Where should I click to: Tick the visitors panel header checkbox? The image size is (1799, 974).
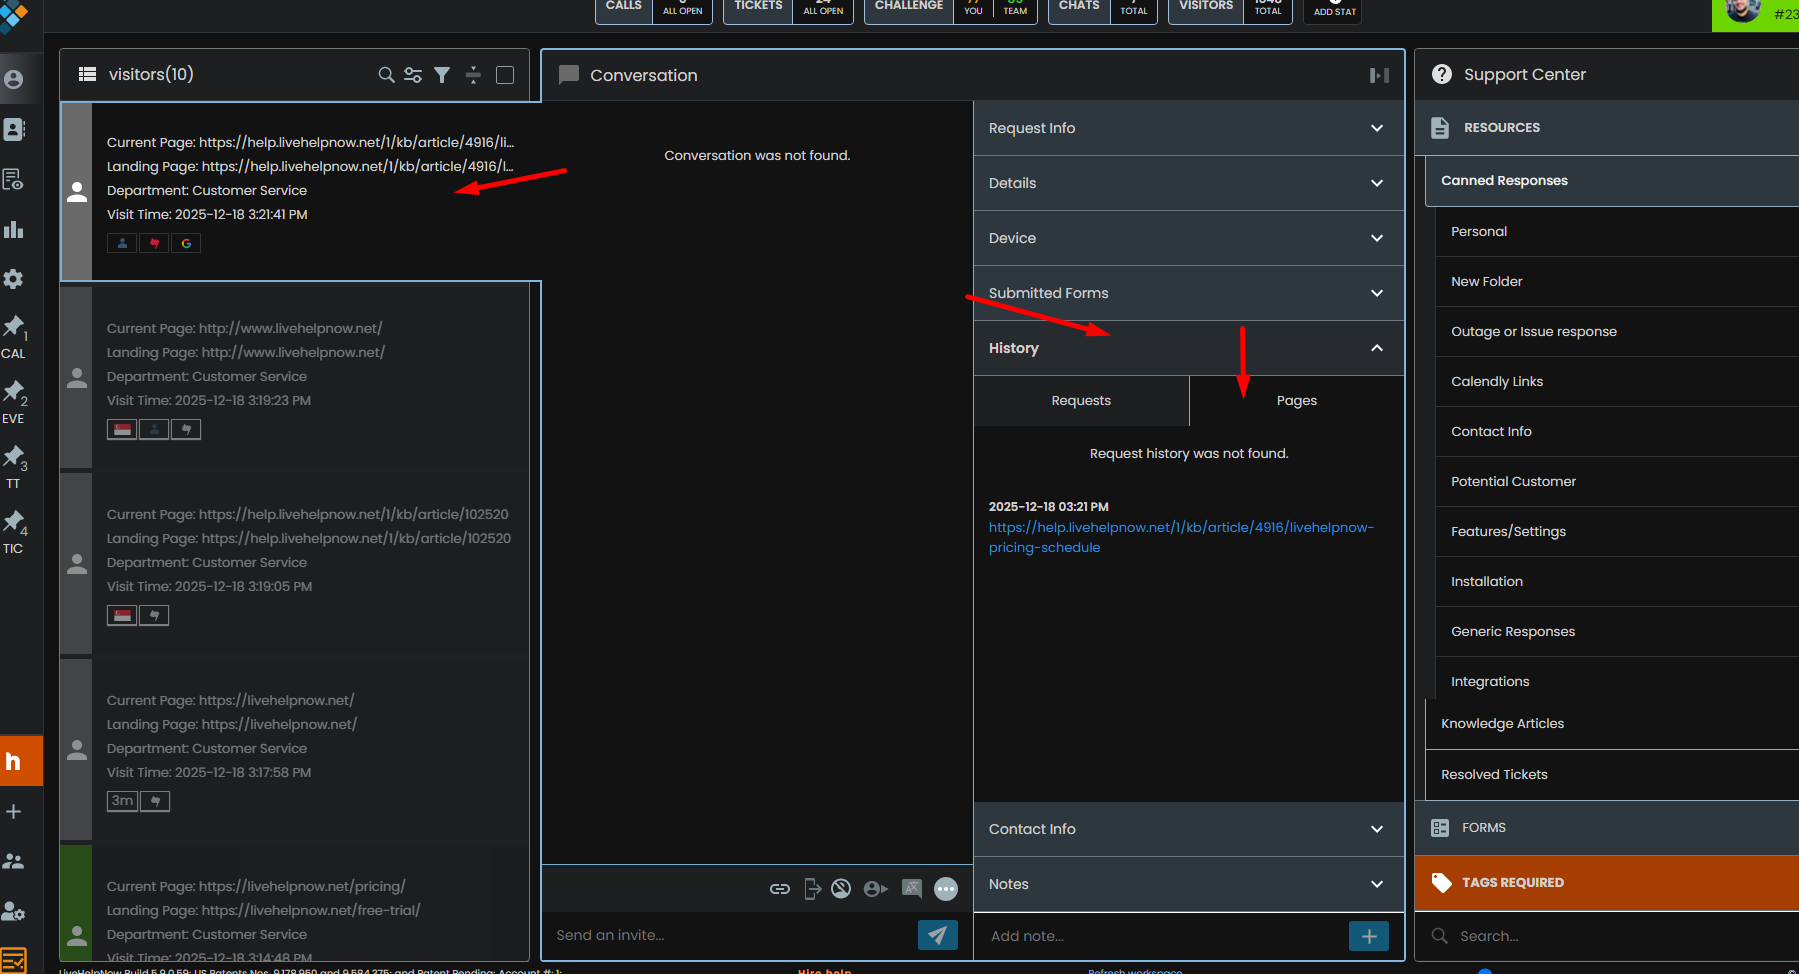tap(505, 75)
